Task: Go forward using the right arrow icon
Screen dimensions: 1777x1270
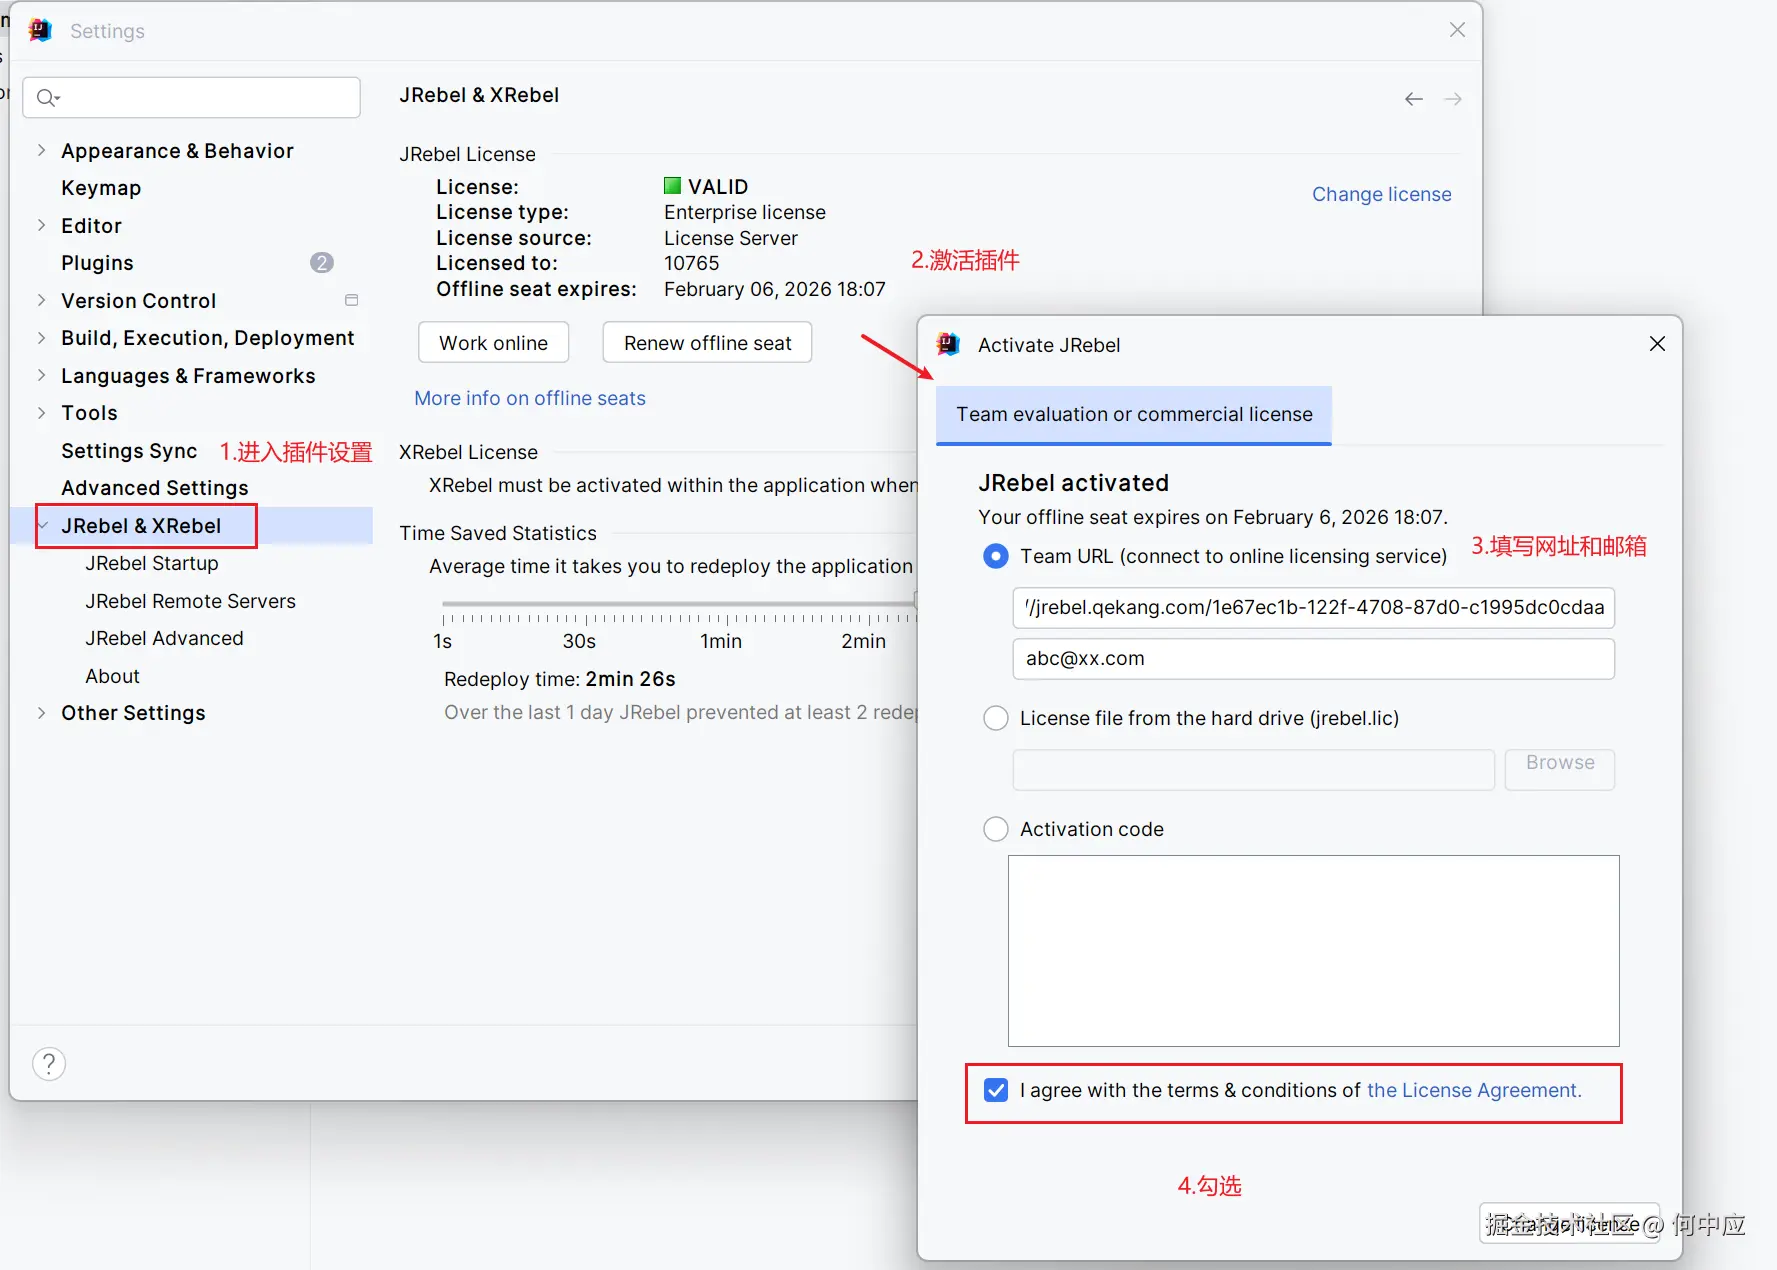Action: click(x=1453, y=99)
